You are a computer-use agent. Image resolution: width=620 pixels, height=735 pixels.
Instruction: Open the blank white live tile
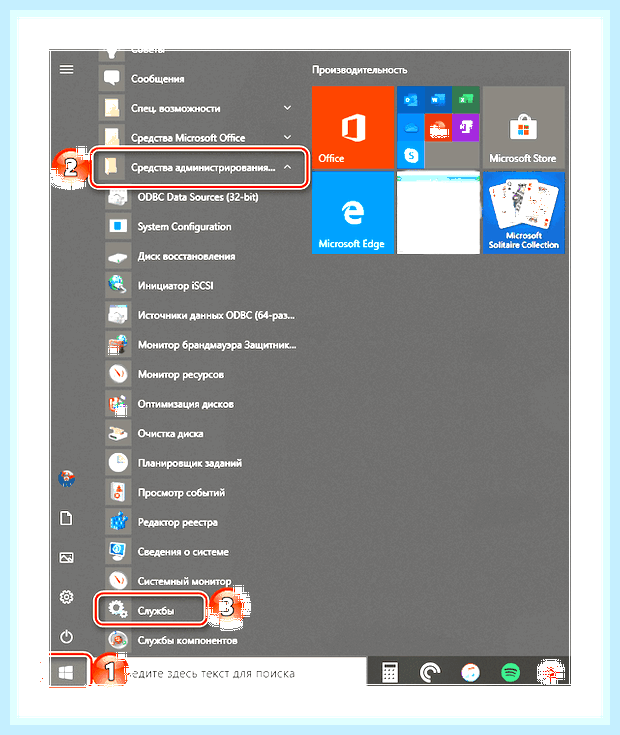point(438,213)
